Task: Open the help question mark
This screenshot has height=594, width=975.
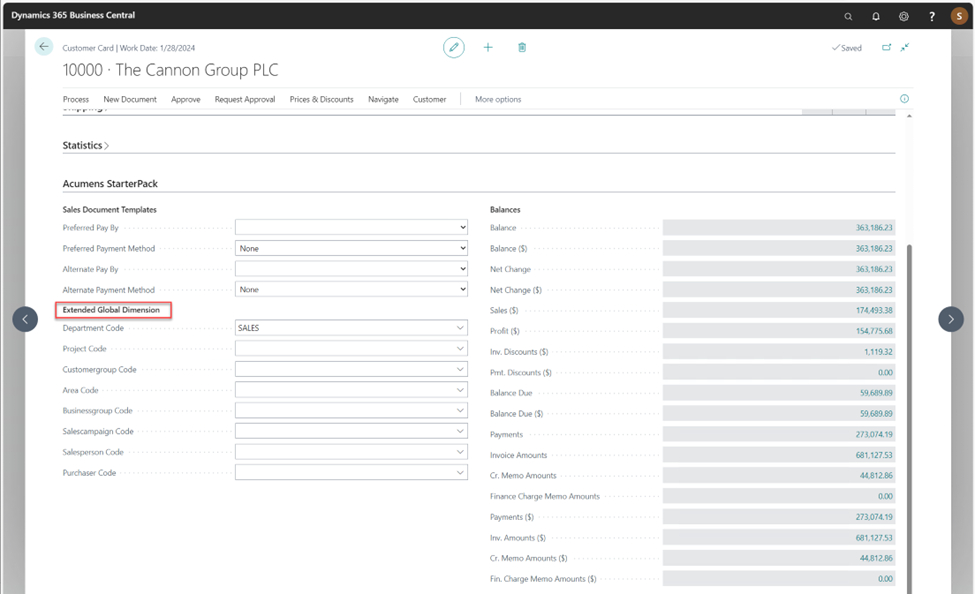Action: pos(931,16)
